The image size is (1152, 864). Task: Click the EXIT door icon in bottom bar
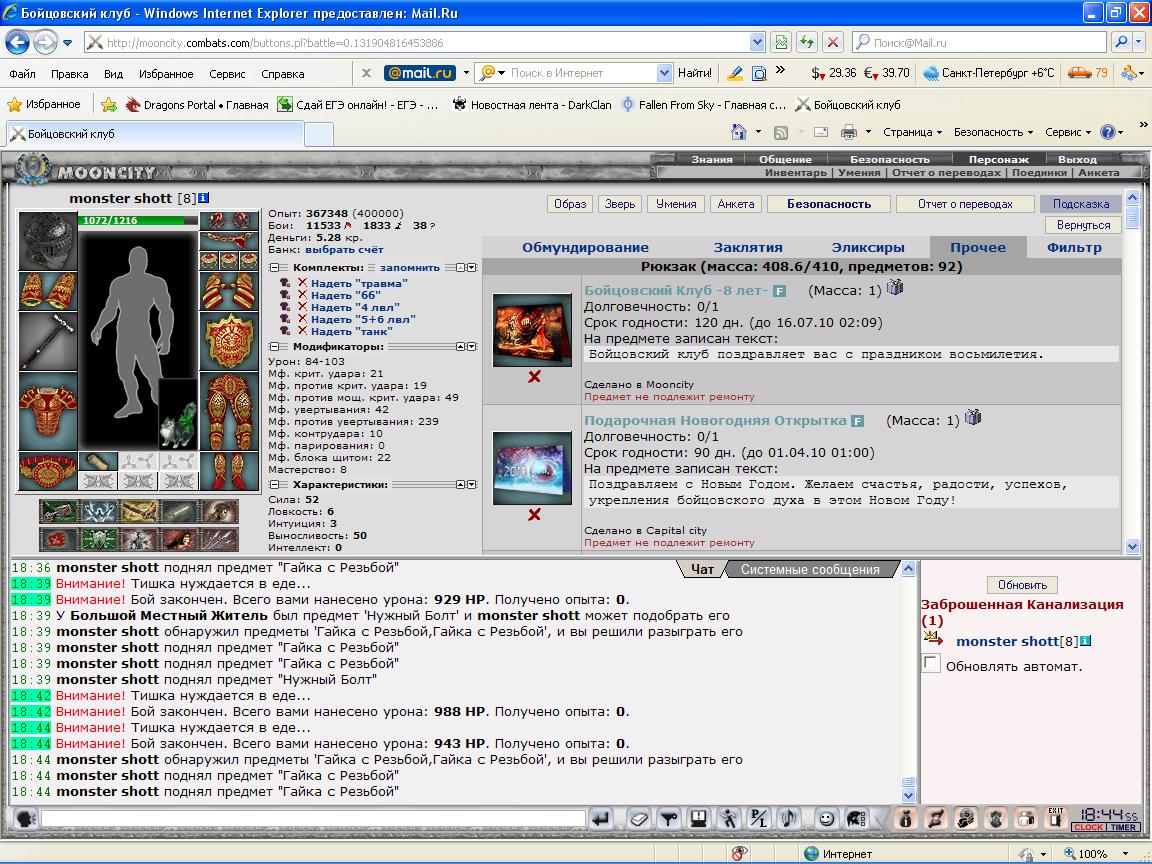pos(1056,817)
